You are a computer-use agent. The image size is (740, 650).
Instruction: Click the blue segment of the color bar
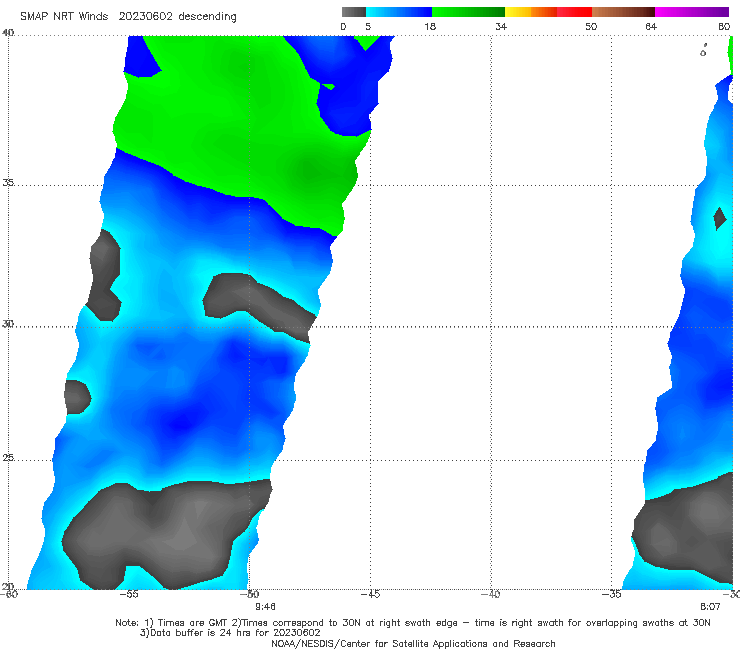(399, 12)
